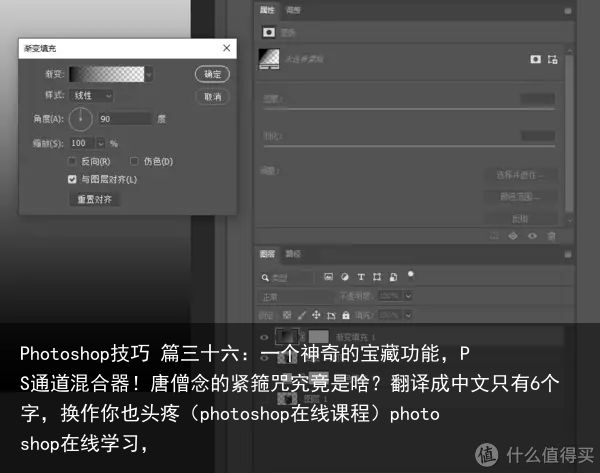The width and height of the screenshot is (600, 473).
Task: Switch to the tab beside 图层
Action: click(x=293, y=254)
